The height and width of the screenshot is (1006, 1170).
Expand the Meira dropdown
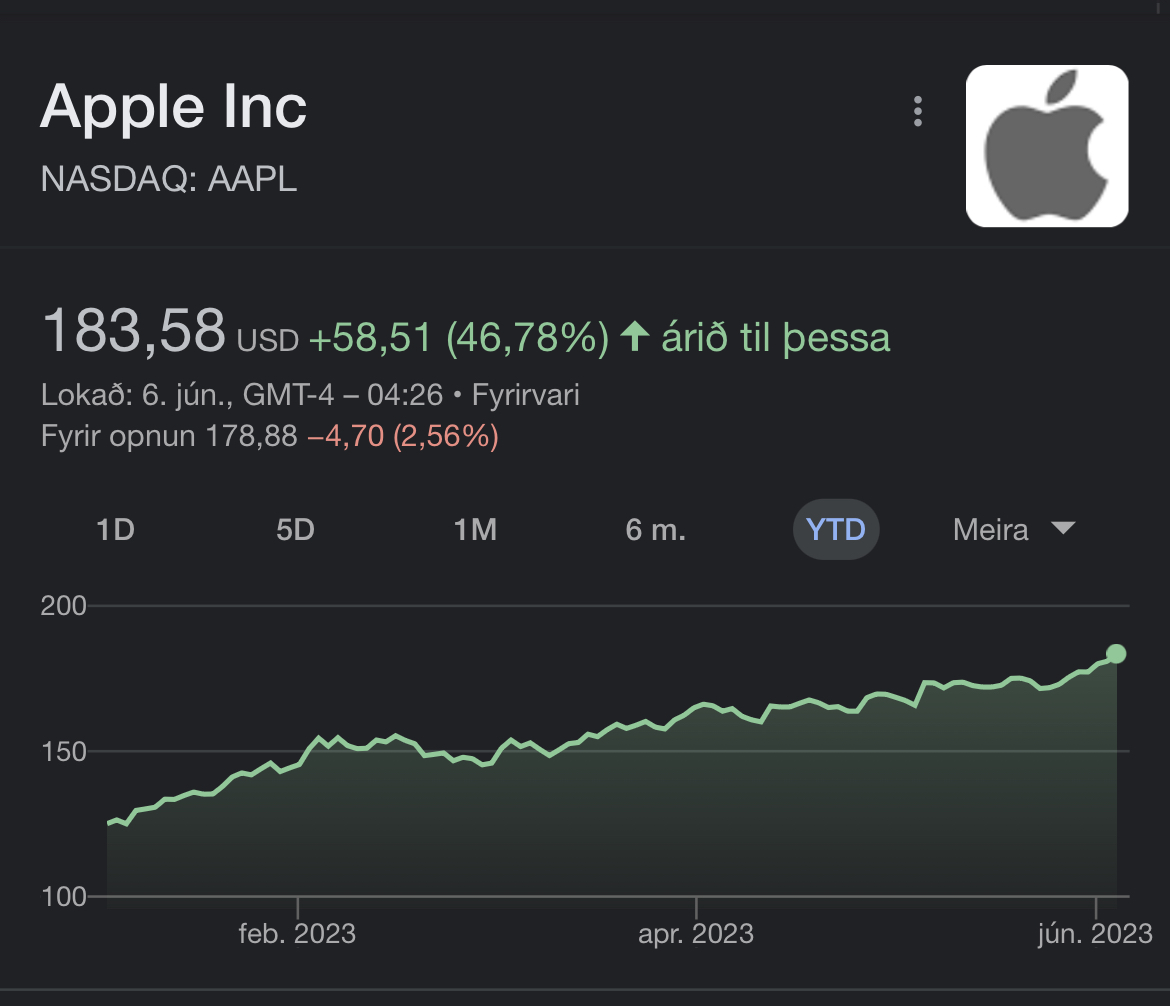(x=991, y=529)
